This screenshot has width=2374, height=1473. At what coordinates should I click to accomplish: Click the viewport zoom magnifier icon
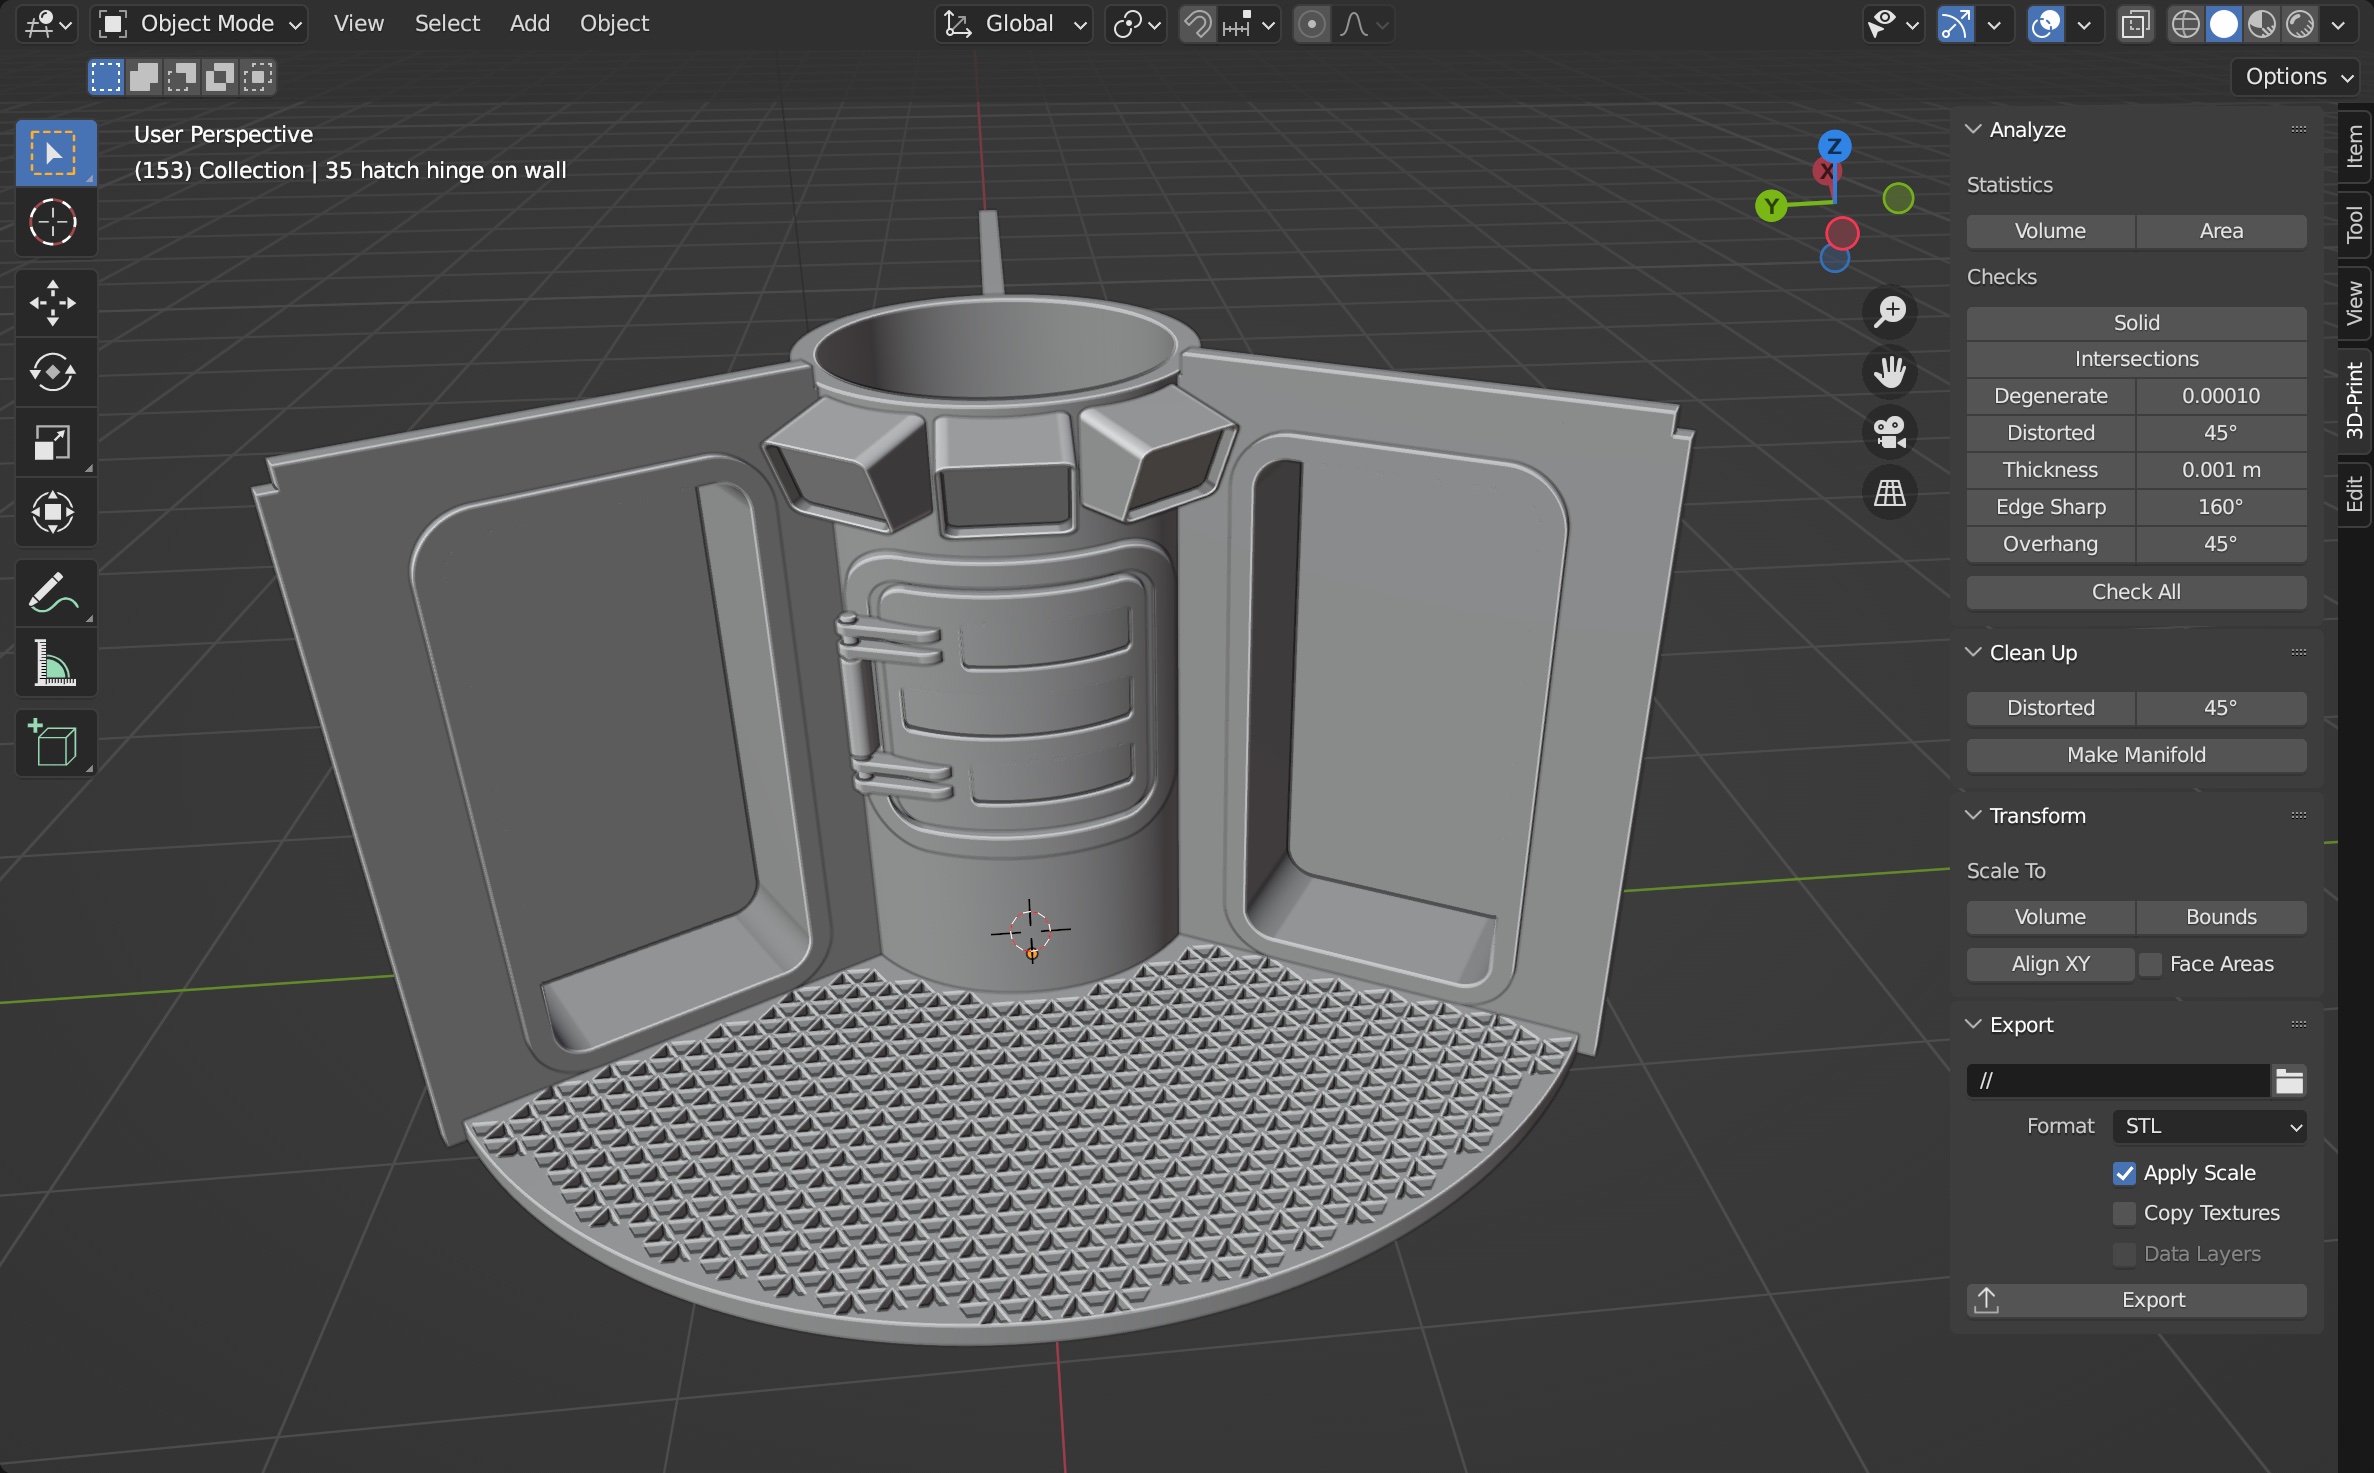coord(1890,311)
